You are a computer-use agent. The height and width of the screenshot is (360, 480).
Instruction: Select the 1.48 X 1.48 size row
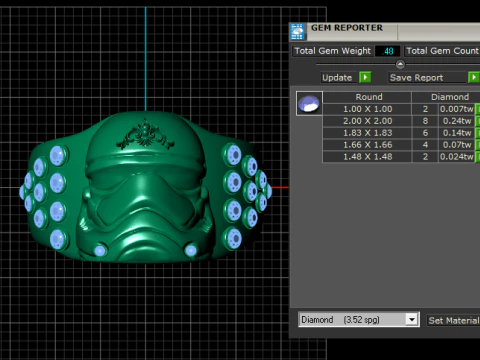[367, 157]
